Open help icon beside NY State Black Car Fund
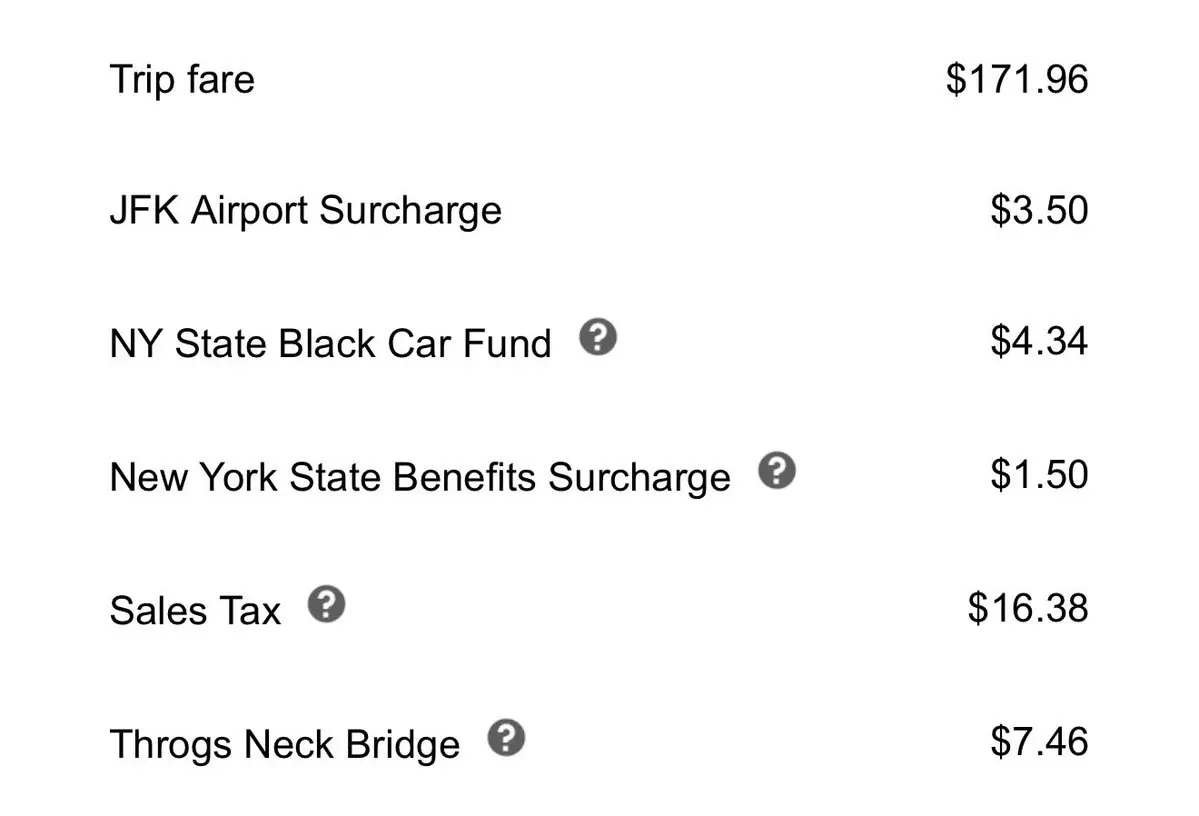This screenshot has height=816, width=1199. [598, 337]
